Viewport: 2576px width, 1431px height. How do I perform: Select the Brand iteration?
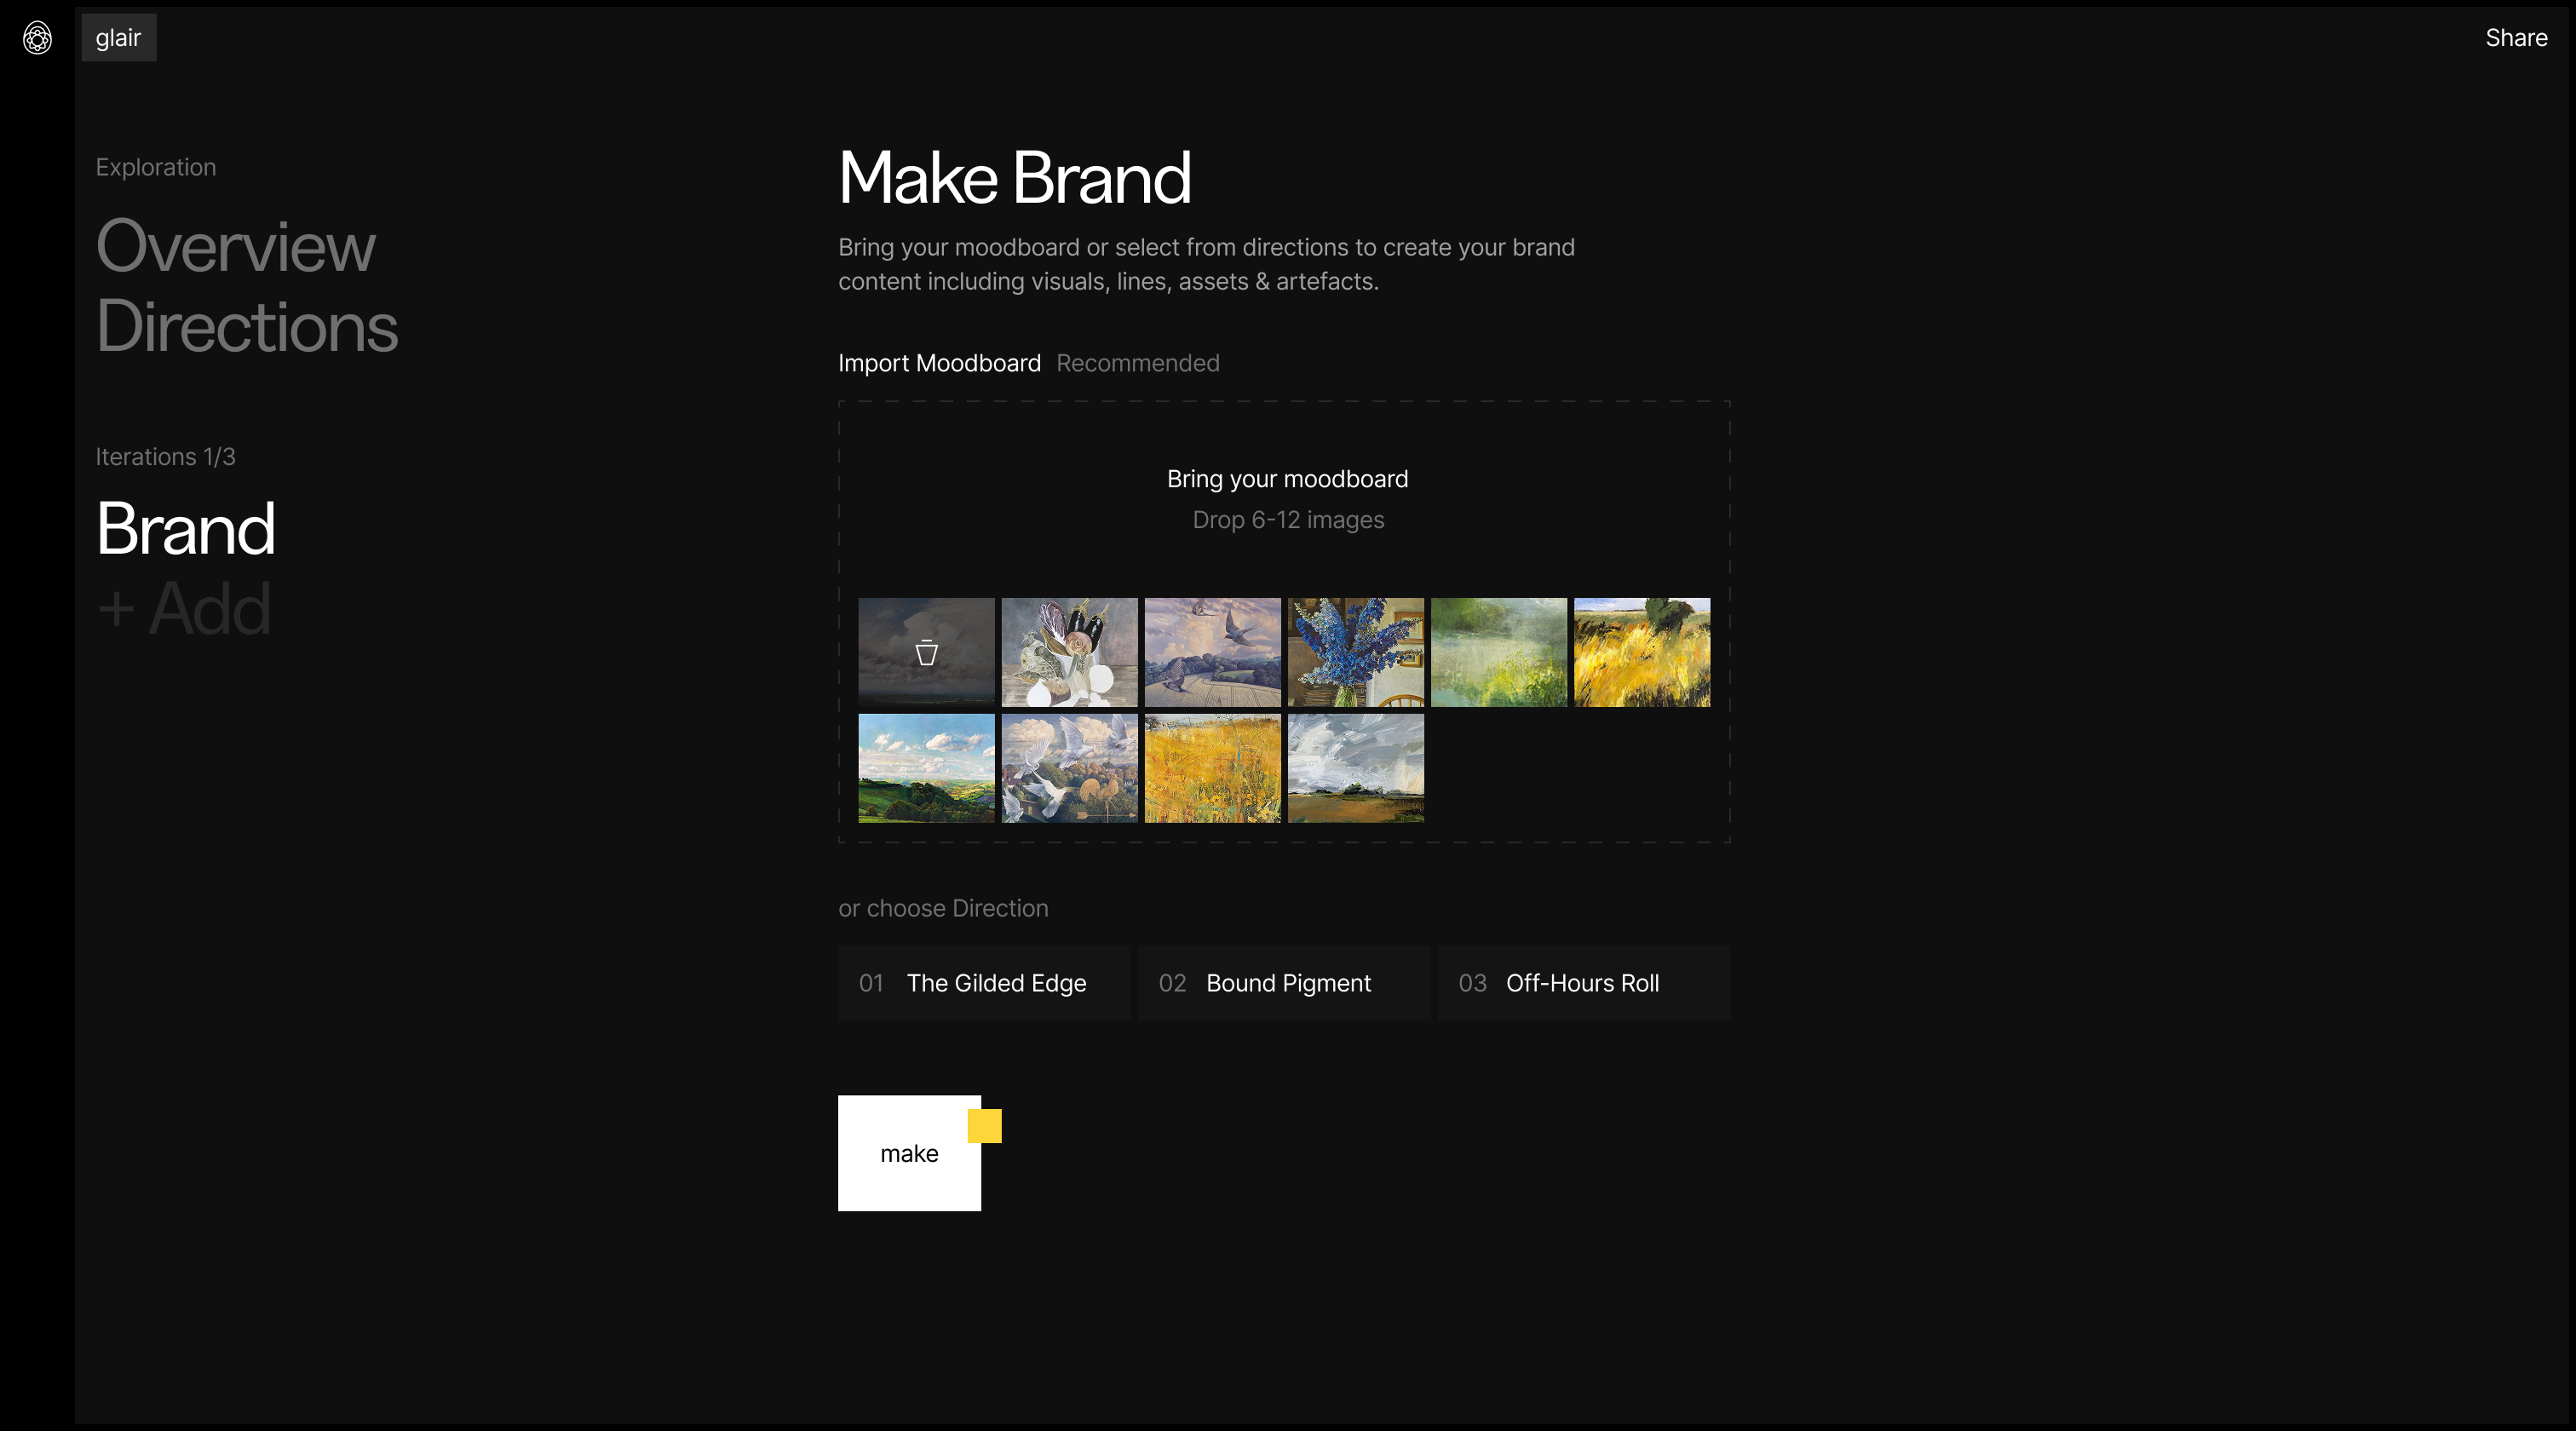[x=186, y=528]
